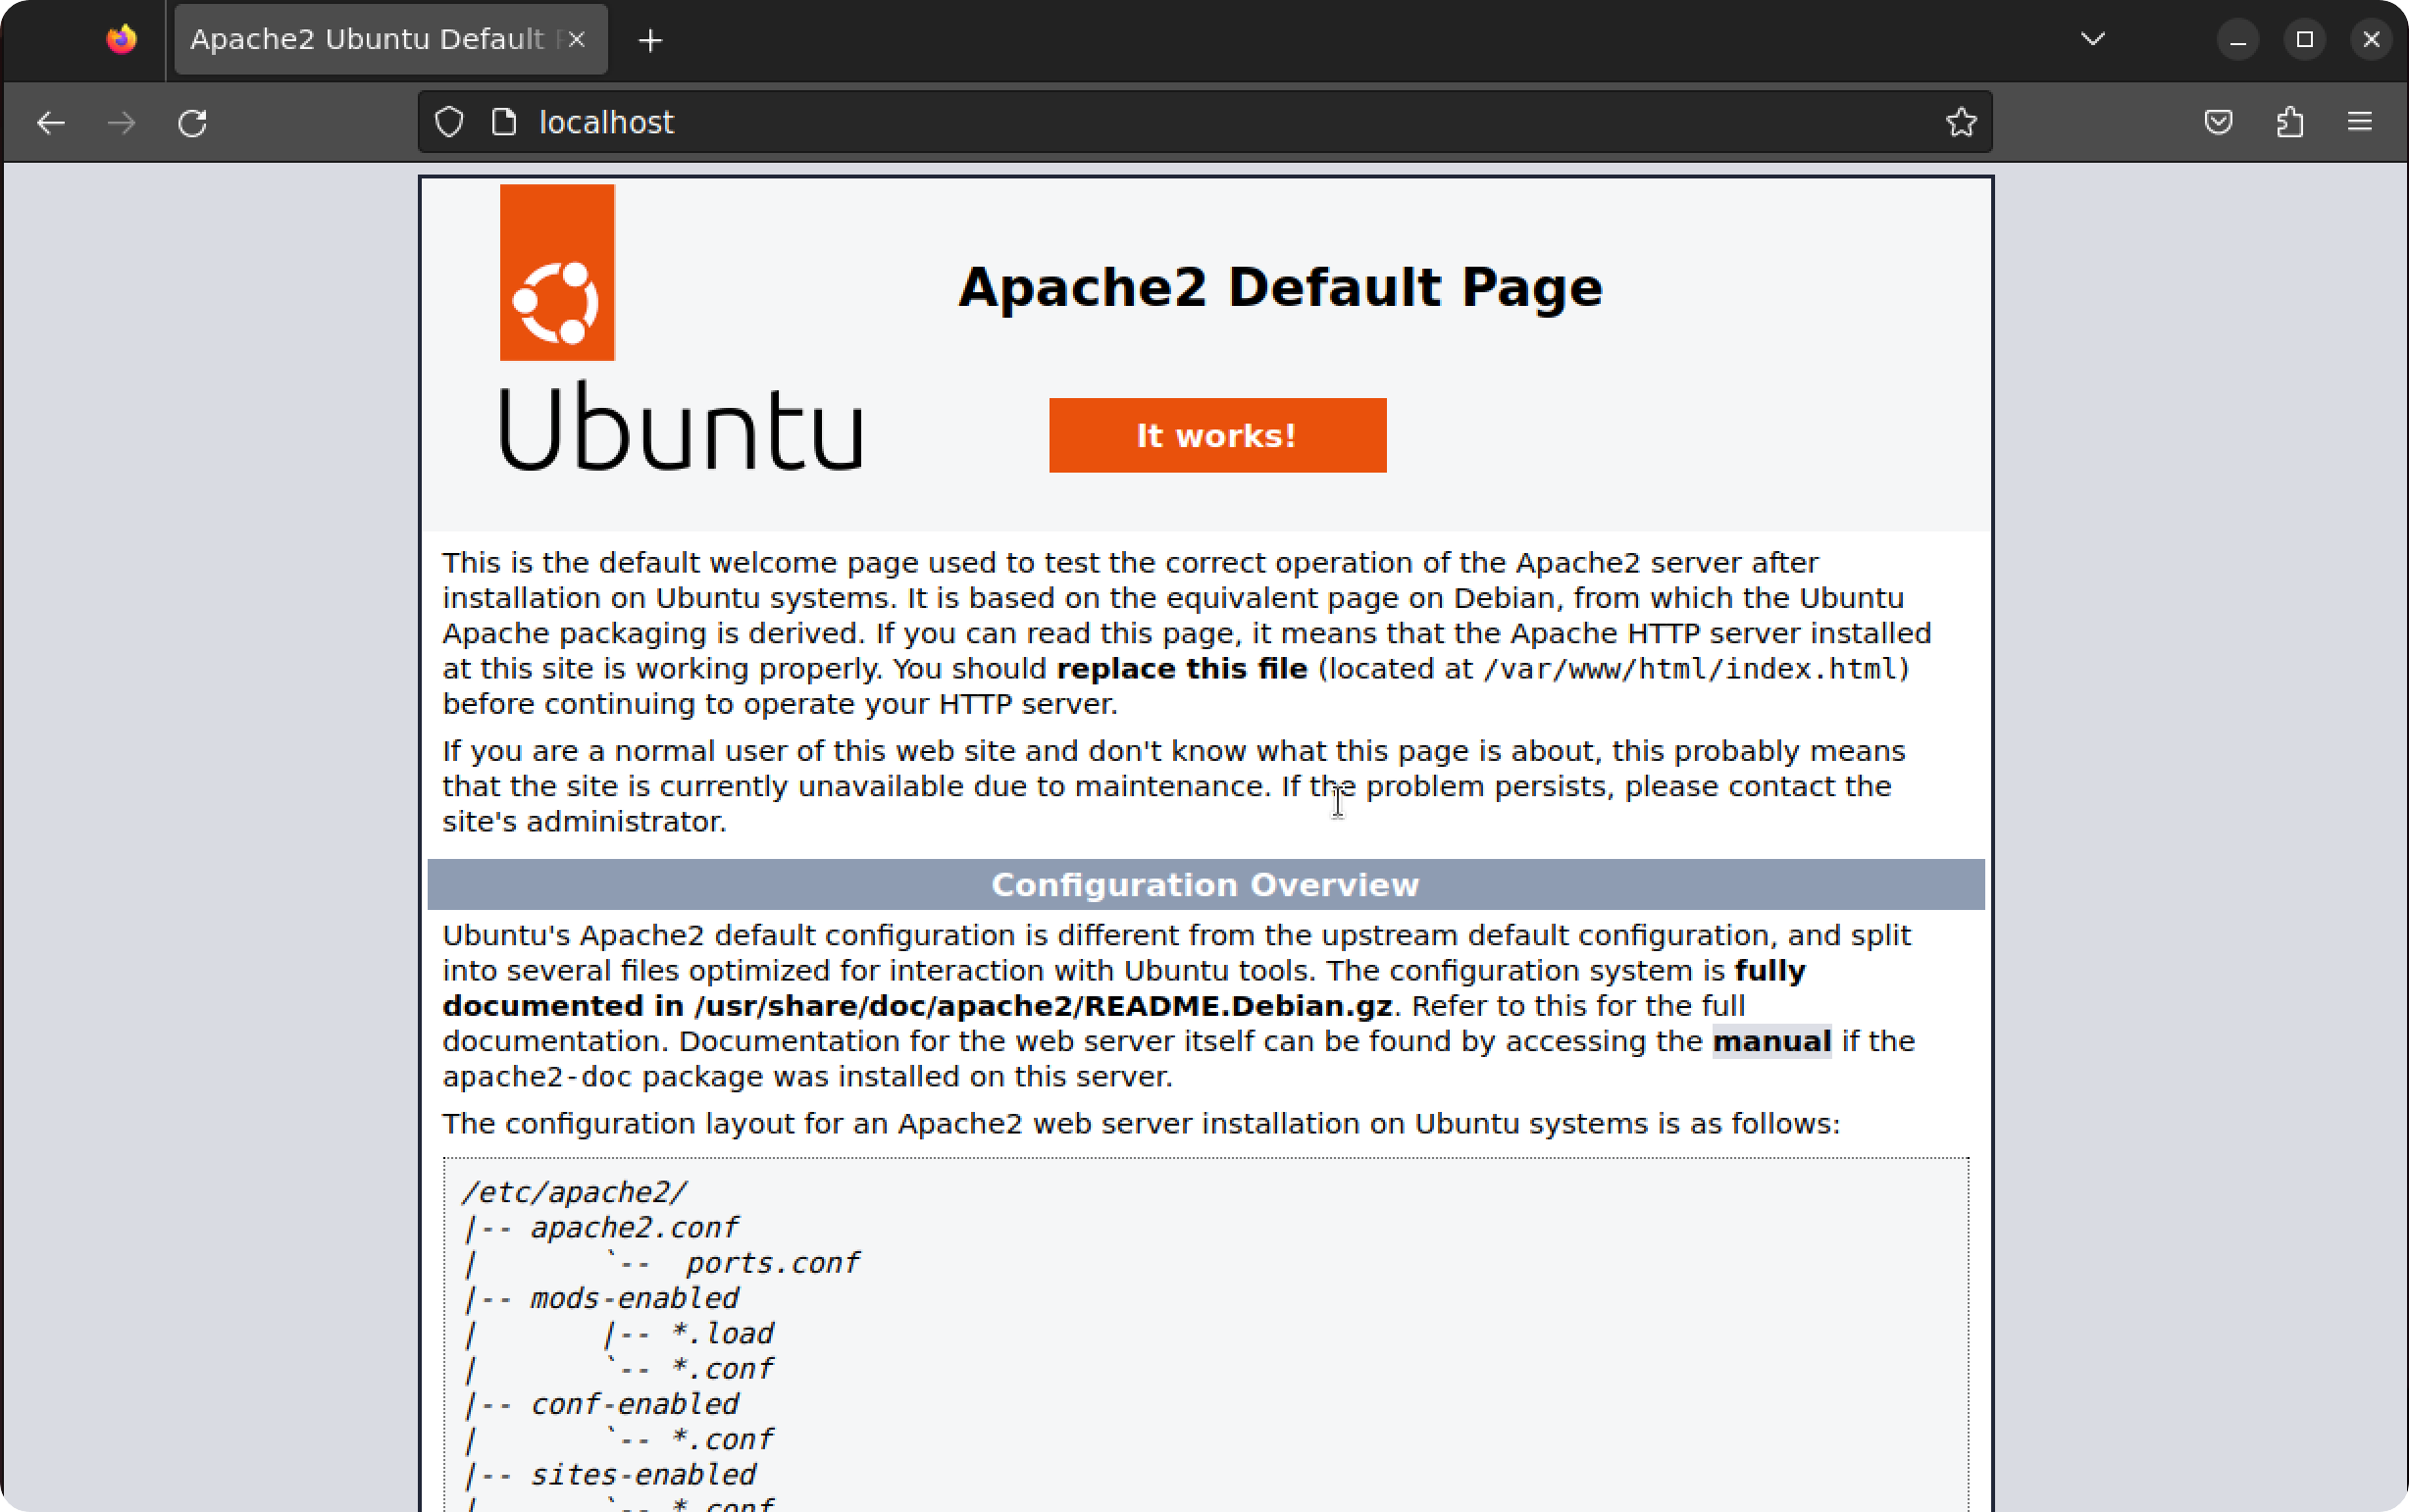
Task: Open the manual link
Action: [1771, 1041]
